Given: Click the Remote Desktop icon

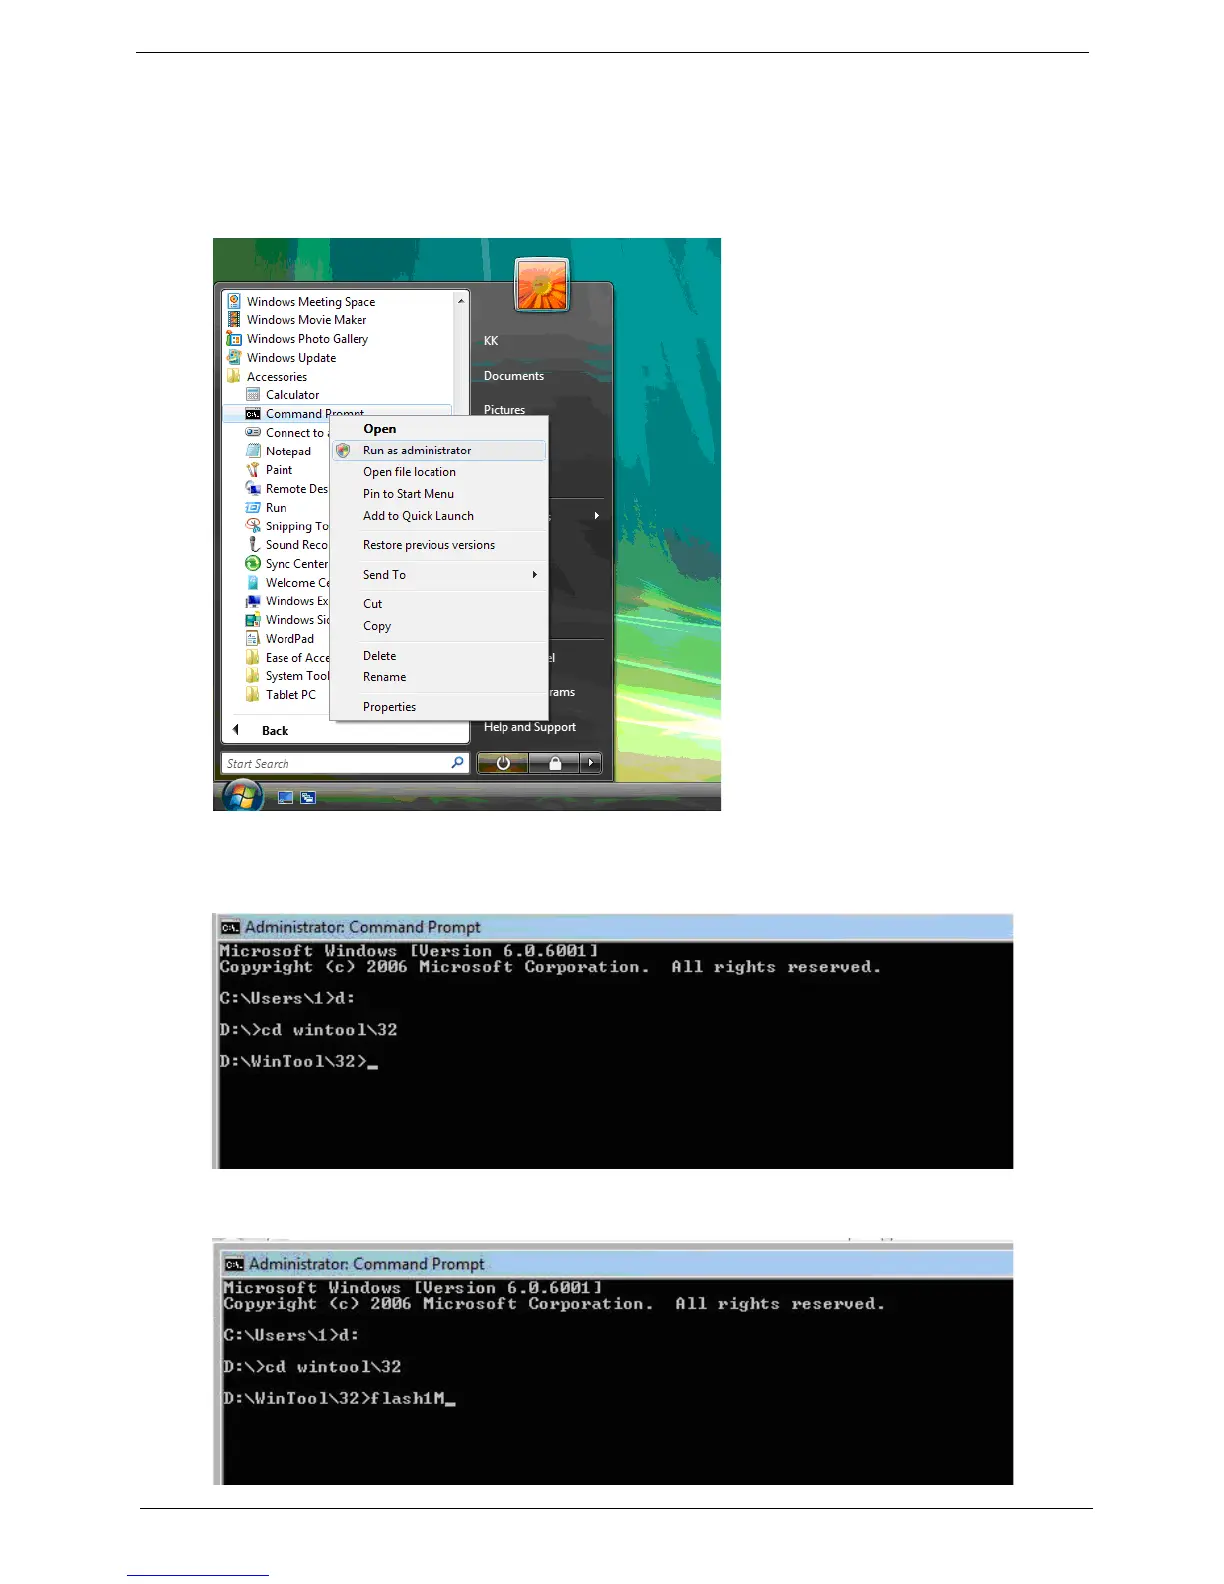Looking at the screenshot, I should point(253,489).
